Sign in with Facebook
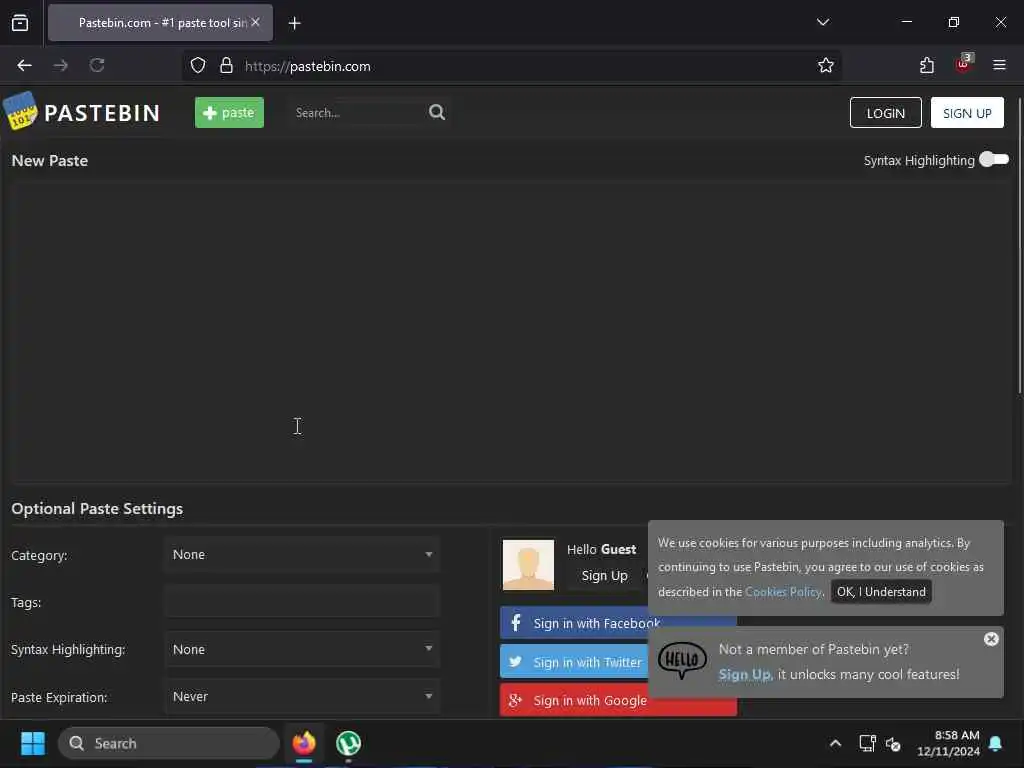The height and width of the screenshot is (768, 1024). (x=574, y=623)
